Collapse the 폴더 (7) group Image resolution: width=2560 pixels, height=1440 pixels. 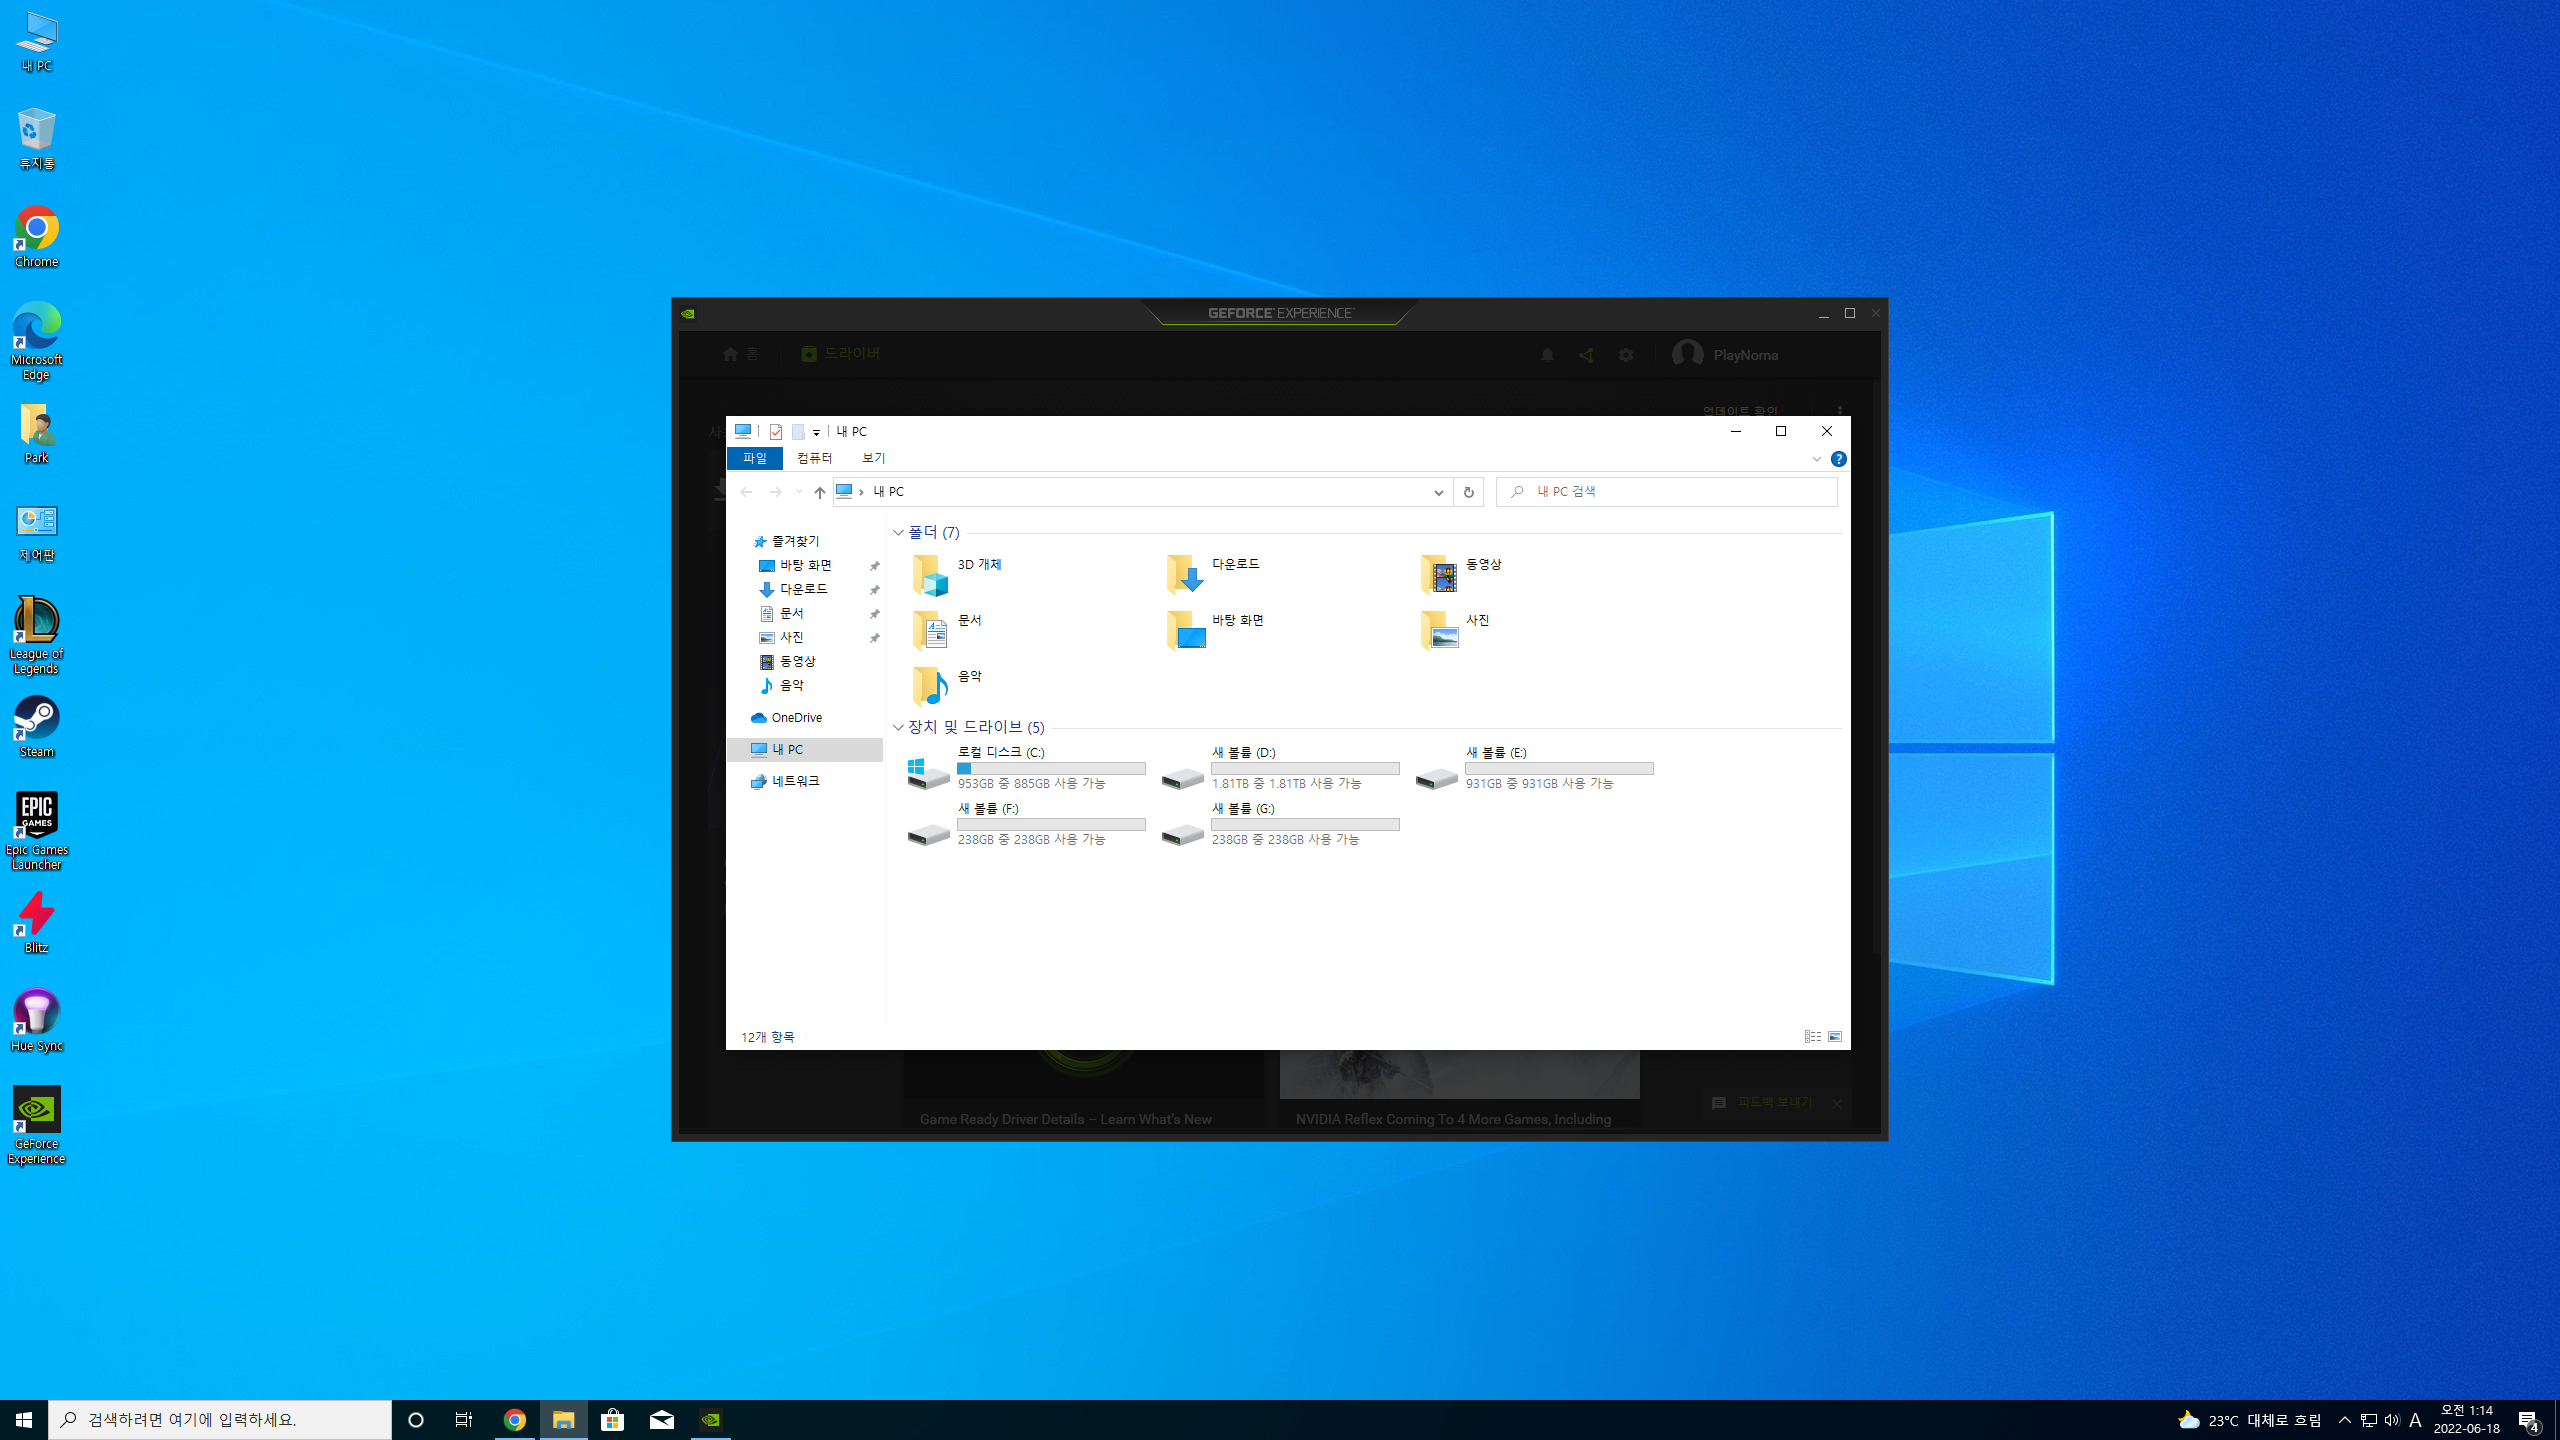tap(898, 533)
